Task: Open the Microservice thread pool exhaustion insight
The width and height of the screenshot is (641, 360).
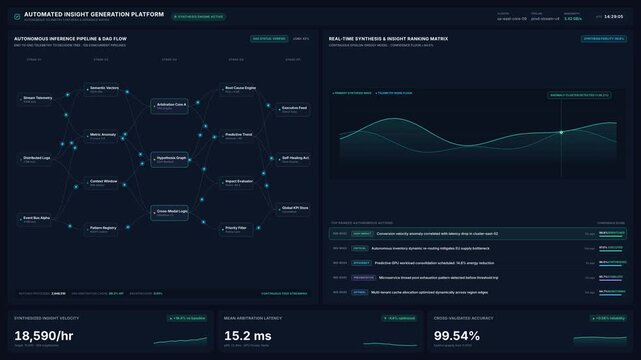Action: [x=477, y=278]
